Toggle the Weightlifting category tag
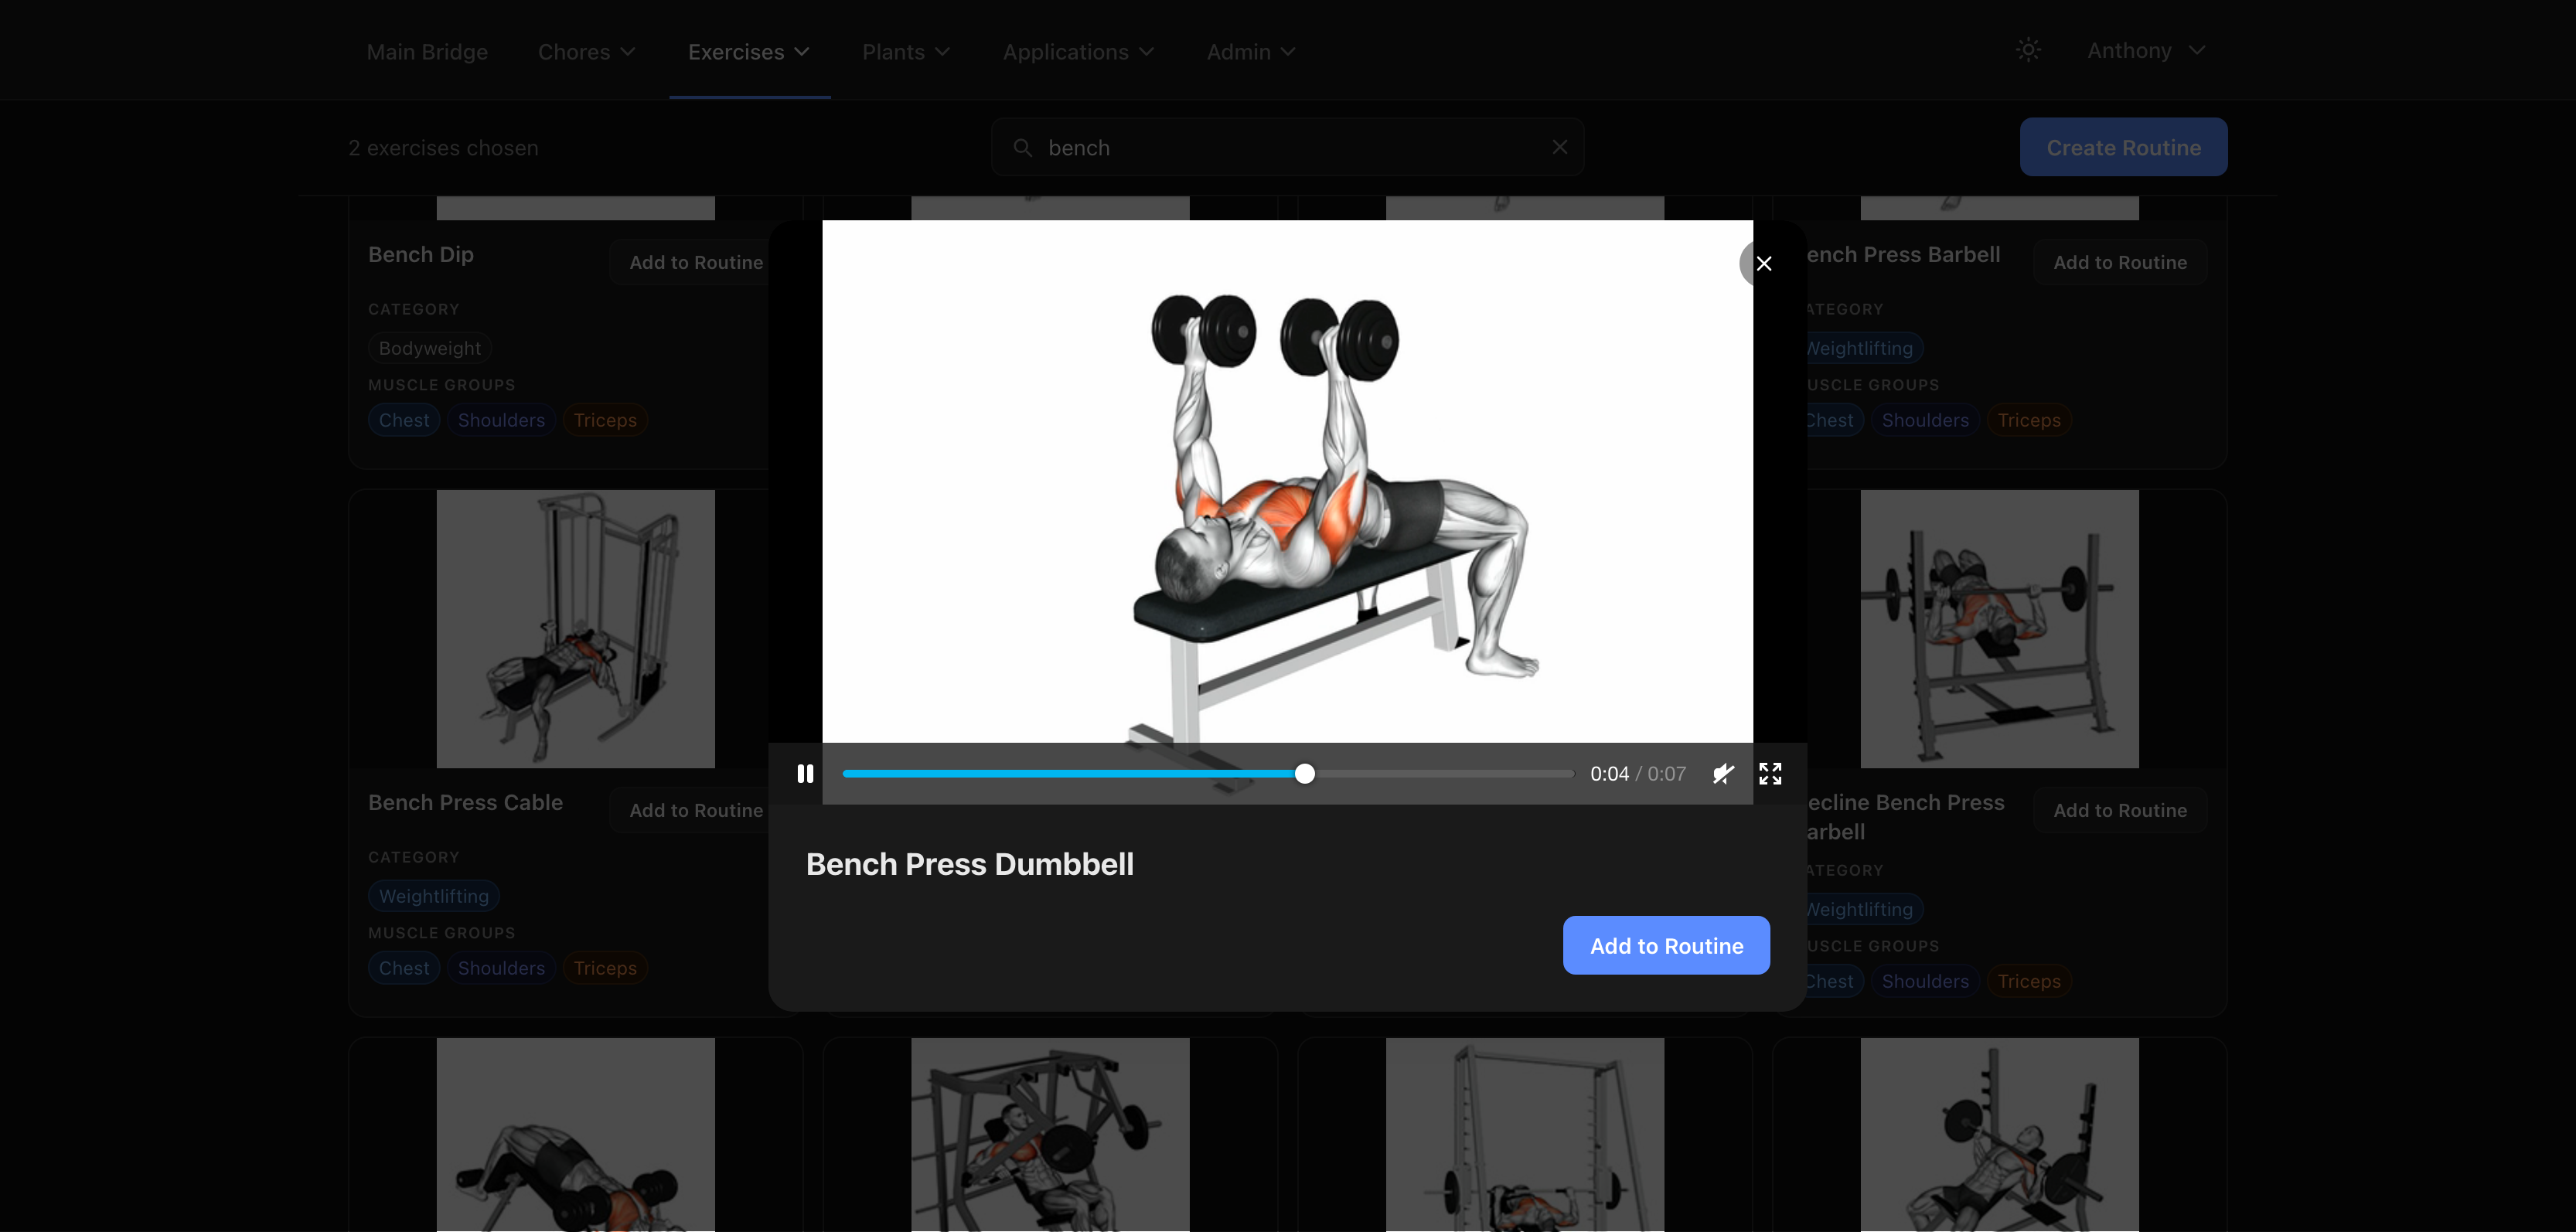 433,895
